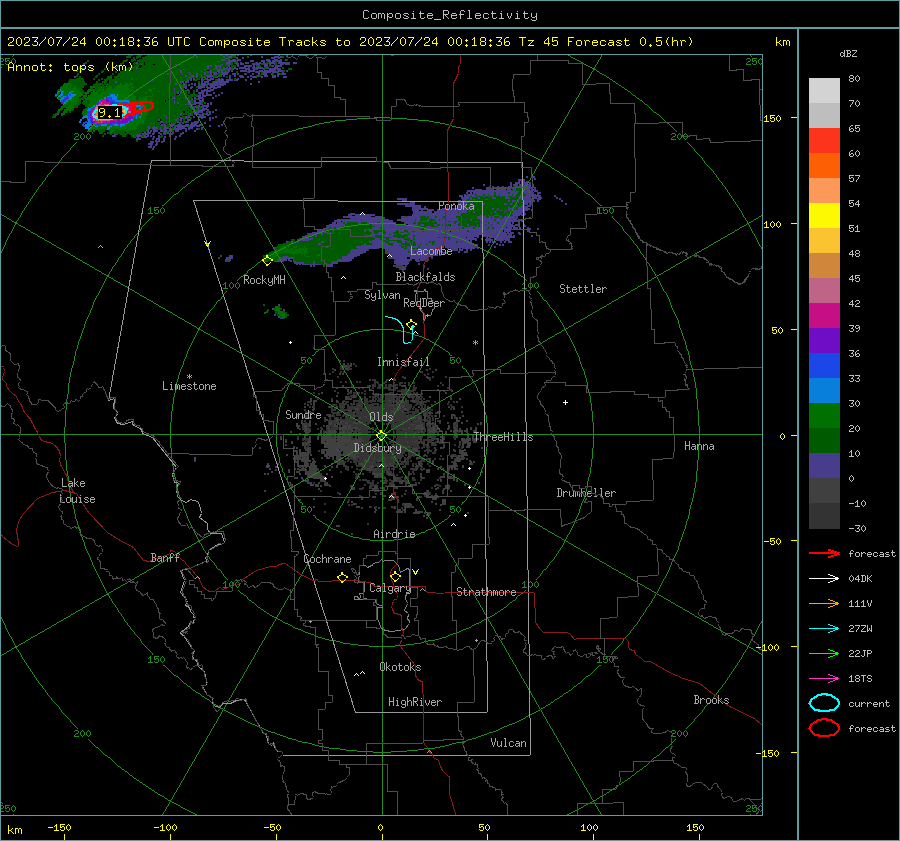Click the Hanna label
Screen dimensions: 900x841
tap(699, 446)
